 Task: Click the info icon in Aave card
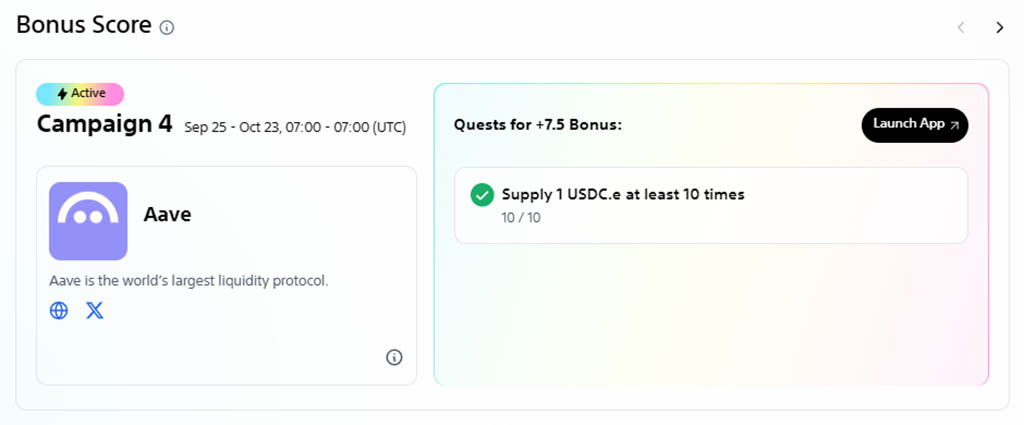(x=394, y=357)
